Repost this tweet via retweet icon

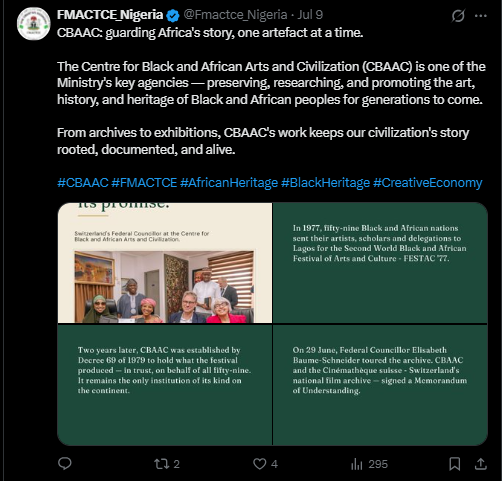(x=167, y=464)
